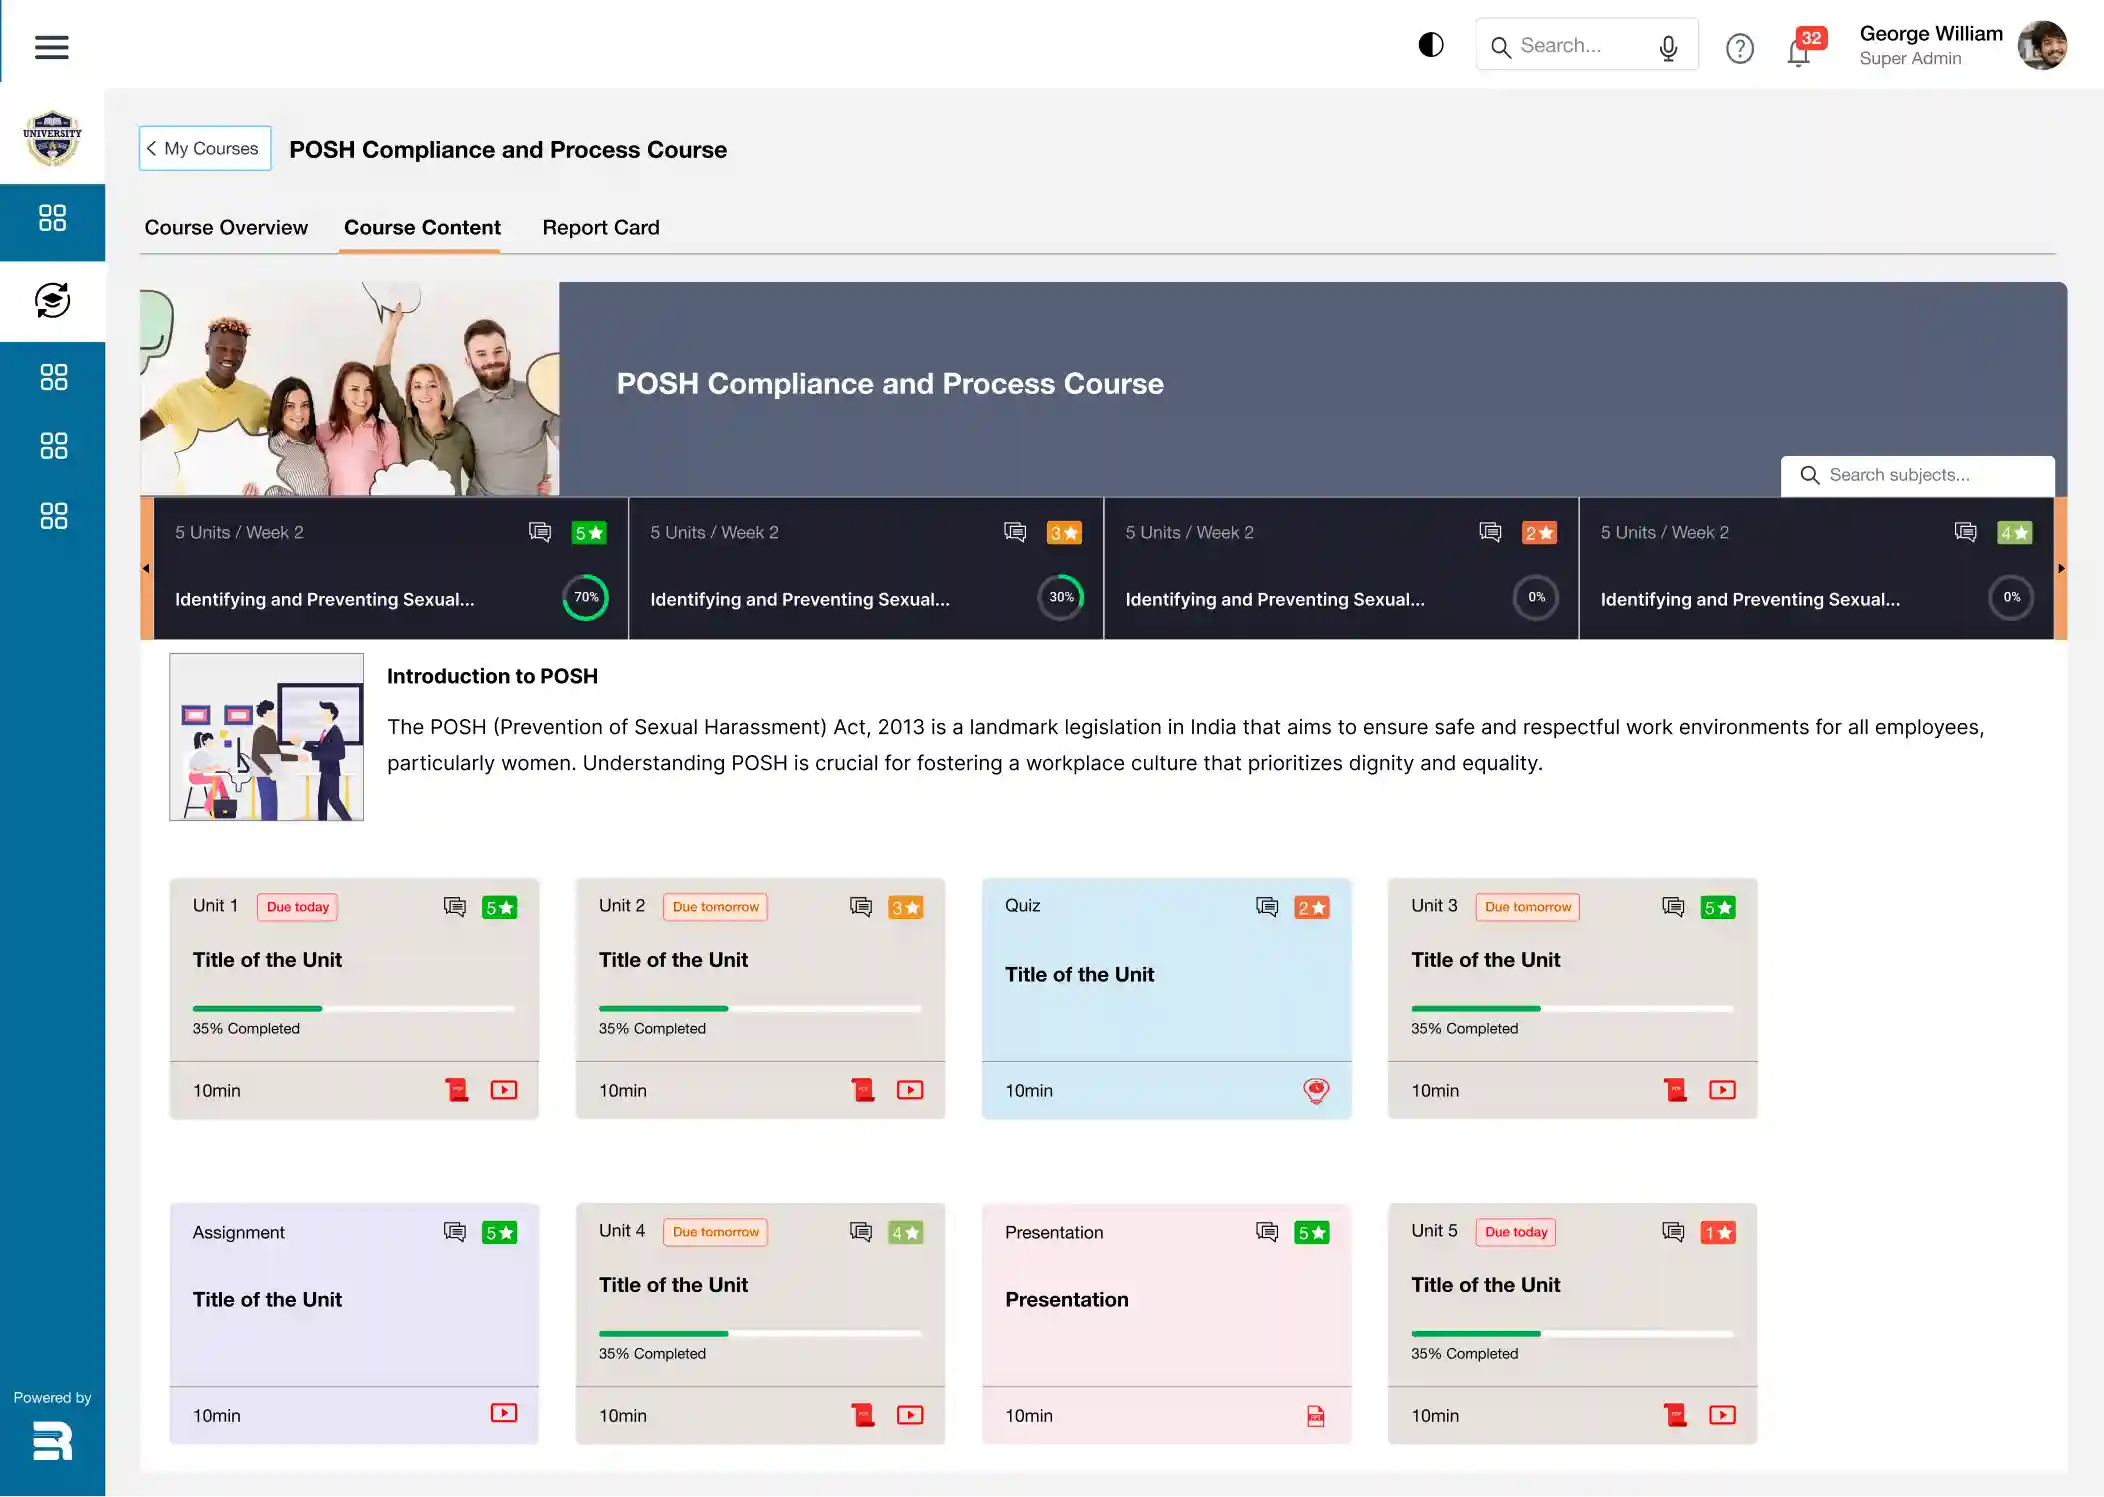
Task: Click 5-star rating on Unit 3 card
Action: (x=1718, y=907)
